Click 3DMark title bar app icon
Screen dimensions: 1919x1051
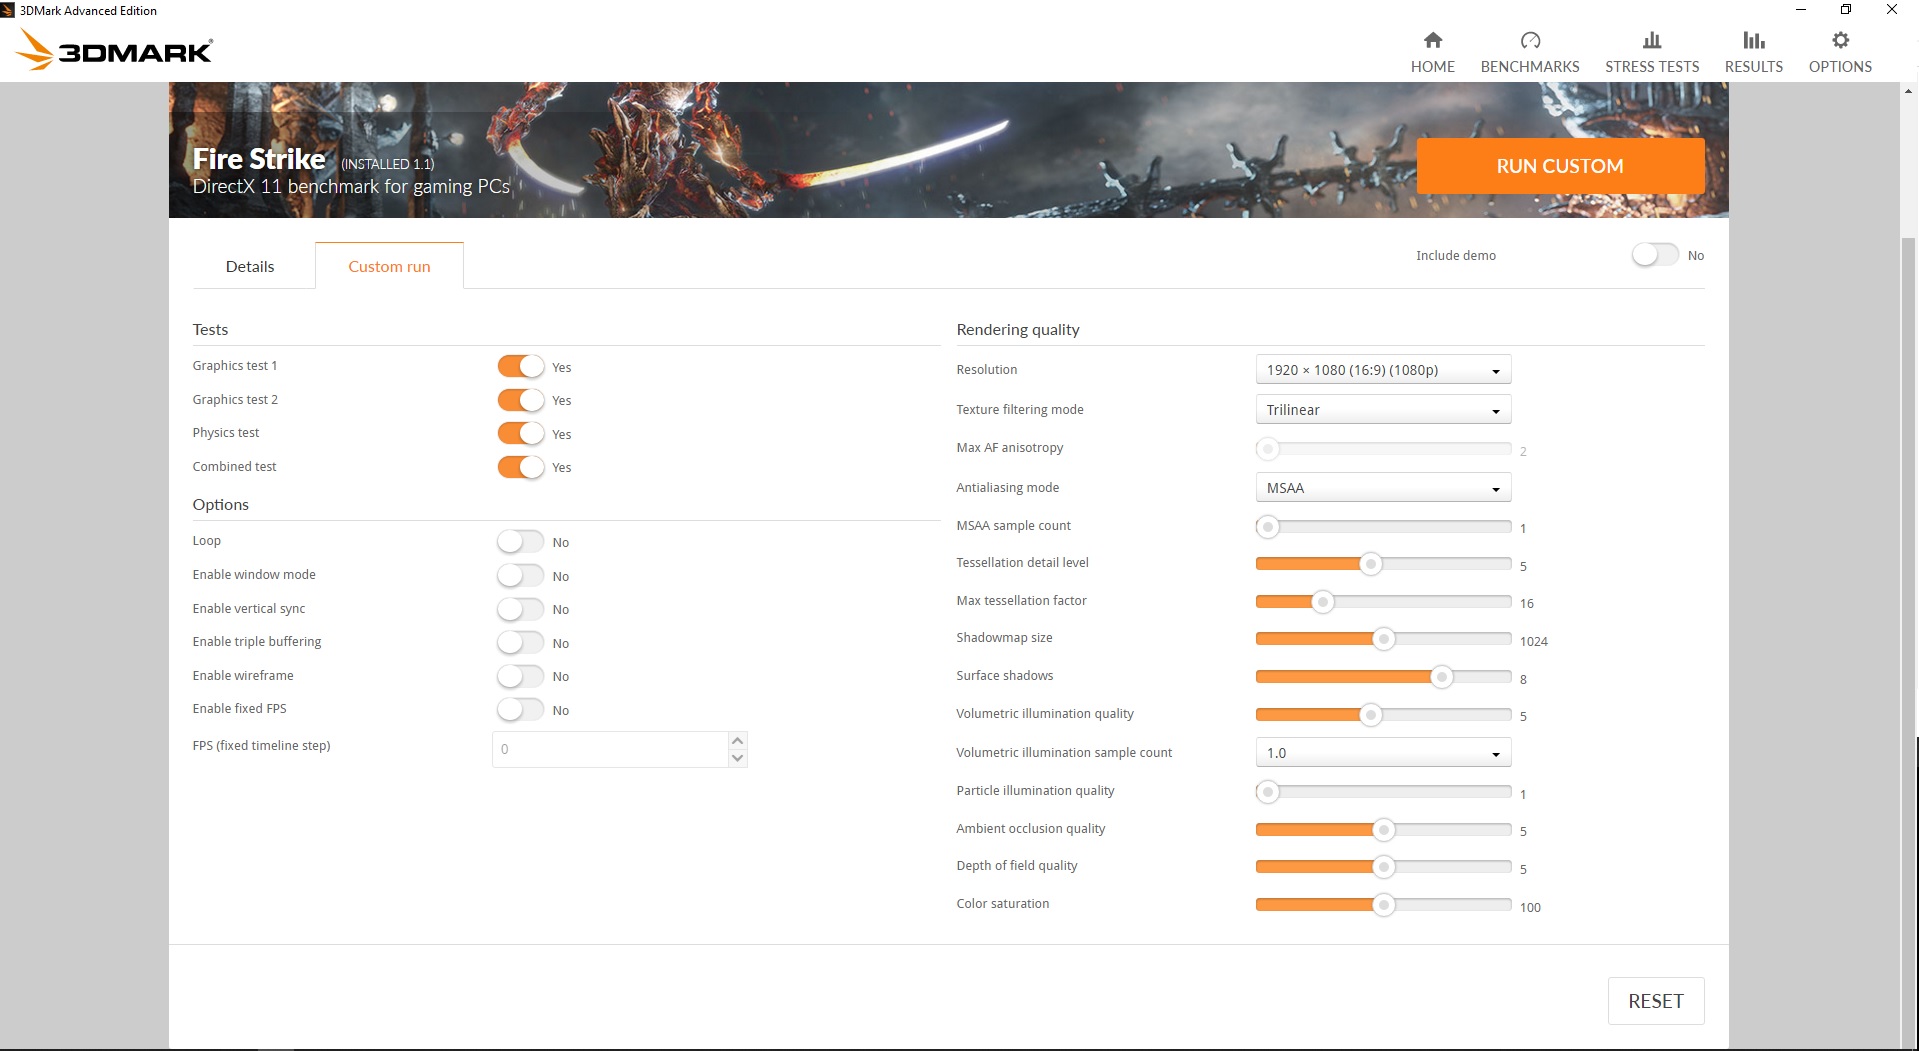point(8,10)
